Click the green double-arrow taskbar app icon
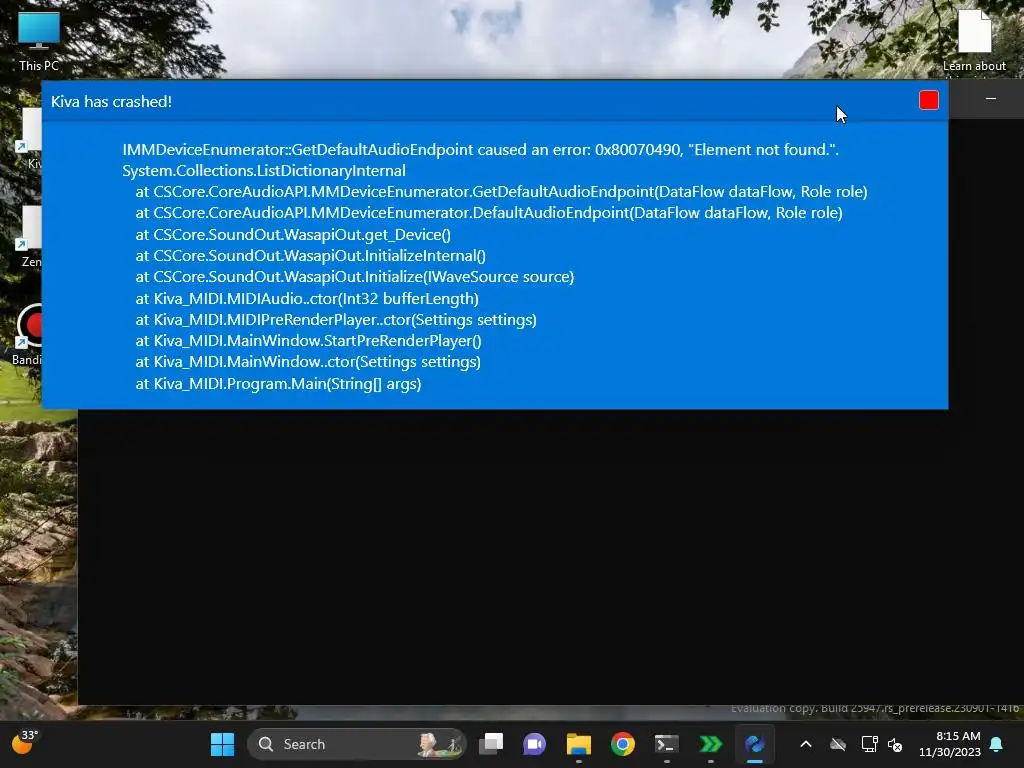 (x=711, y=744)
